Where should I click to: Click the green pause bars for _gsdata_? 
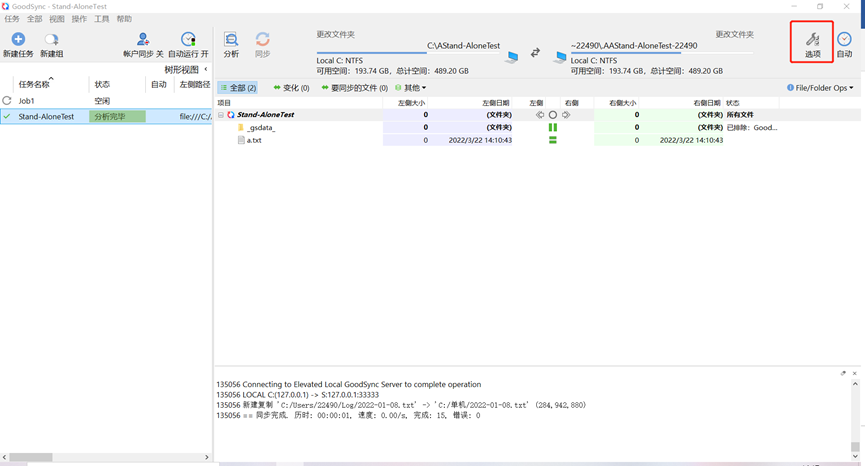pyautogui.click(x=553, y=127)
